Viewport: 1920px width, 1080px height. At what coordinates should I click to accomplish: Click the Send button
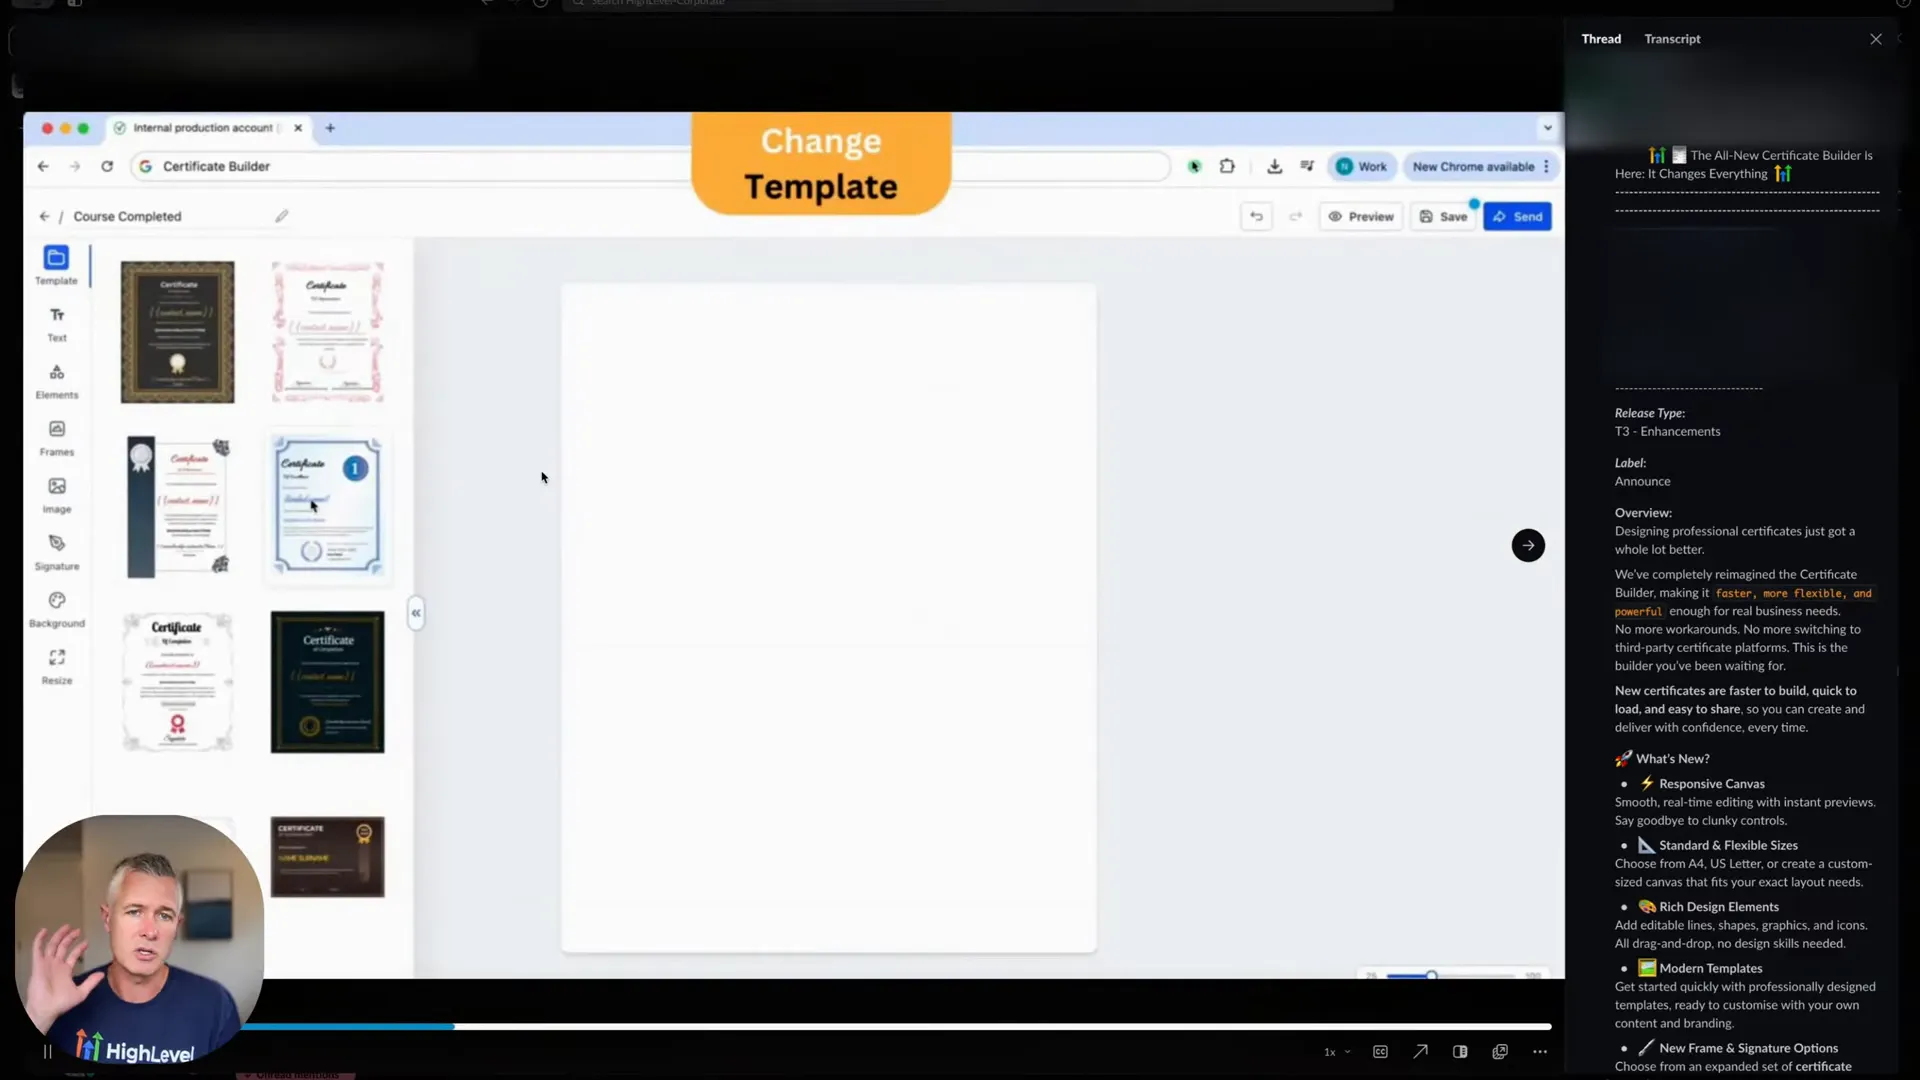tap(1517, 216)
